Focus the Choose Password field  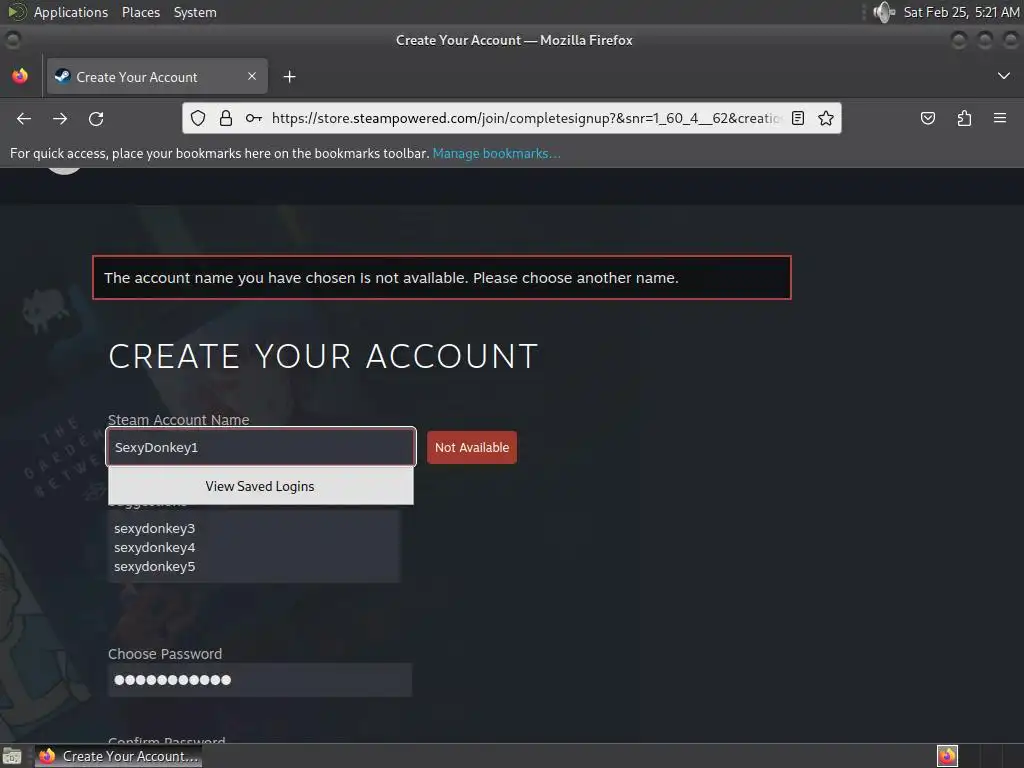click(x=260, y=680)
